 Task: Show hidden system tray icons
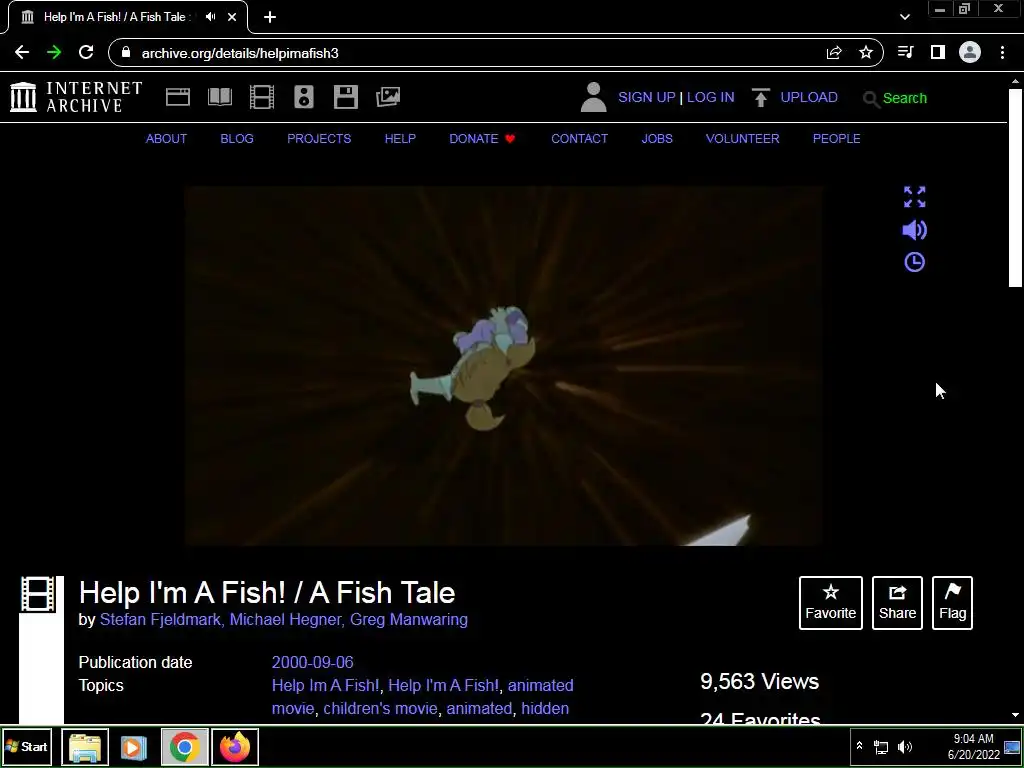pos(859,746)
